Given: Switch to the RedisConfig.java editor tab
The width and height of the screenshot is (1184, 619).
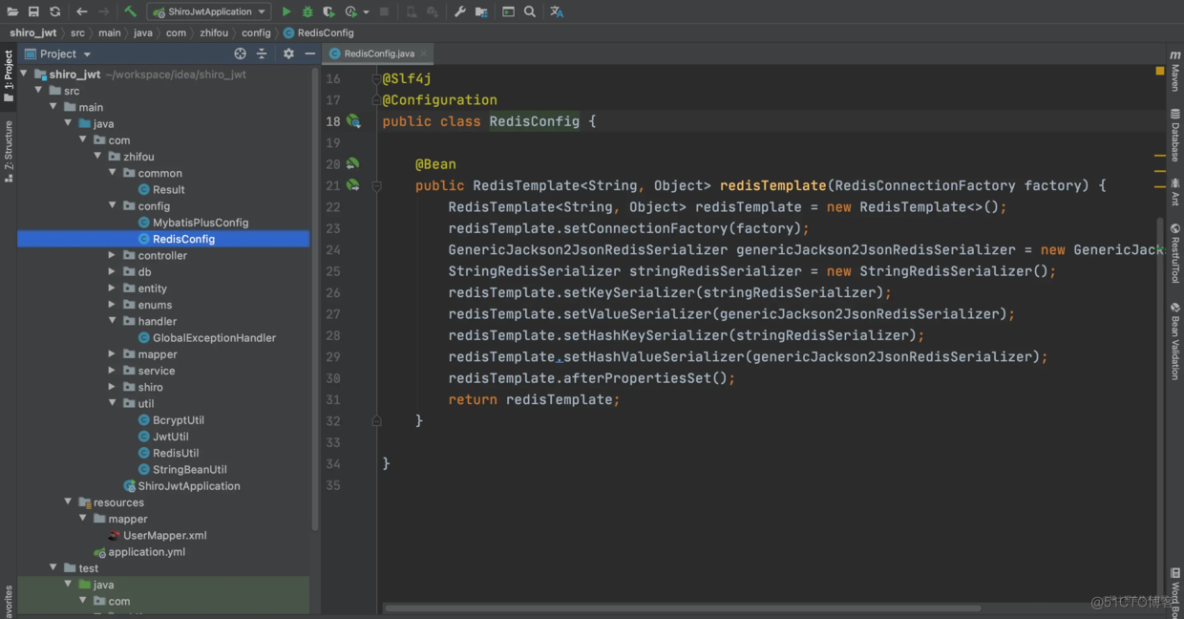Looking at the screenshot, I should click(378, 54).
